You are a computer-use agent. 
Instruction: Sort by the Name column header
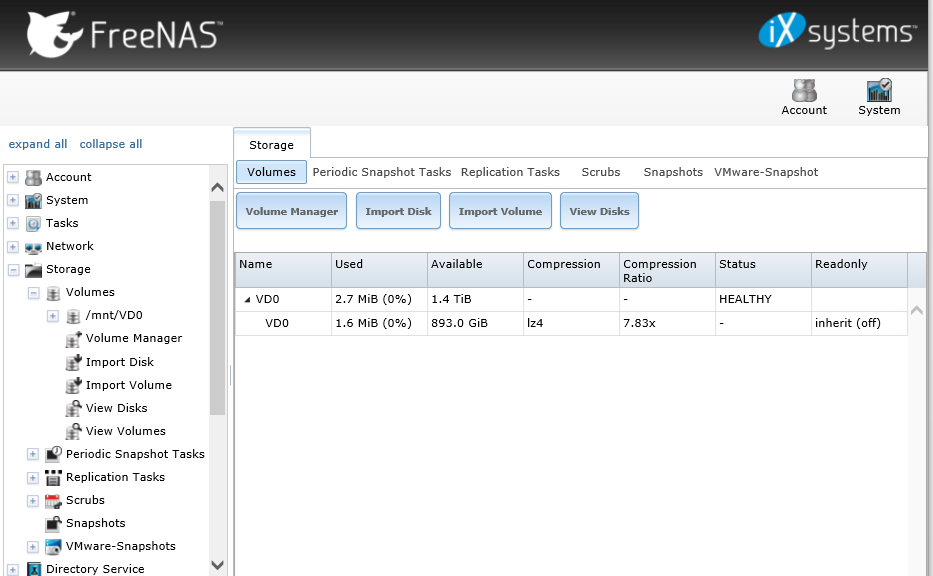coord(283,271)
